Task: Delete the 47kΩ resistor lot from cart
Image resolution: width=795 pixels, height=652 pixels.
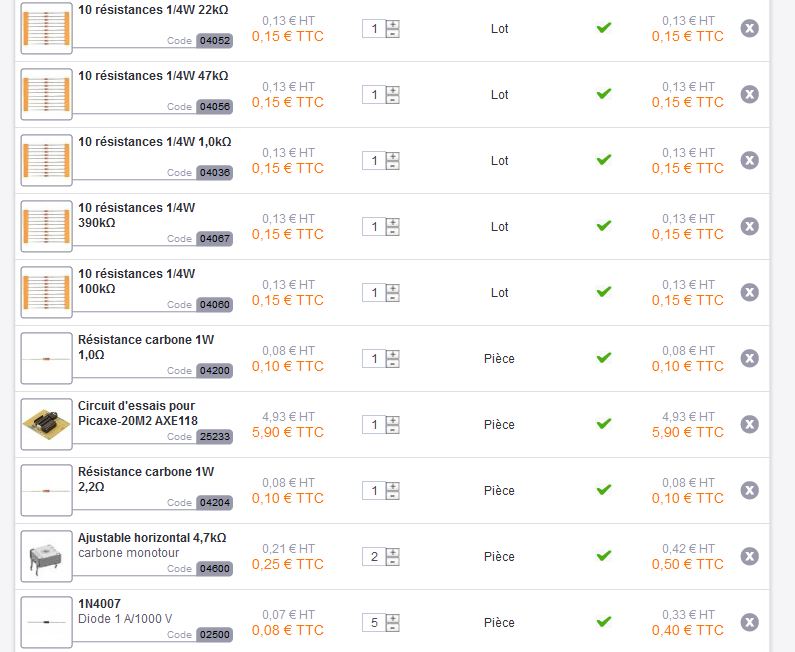Action: (749, 94)
